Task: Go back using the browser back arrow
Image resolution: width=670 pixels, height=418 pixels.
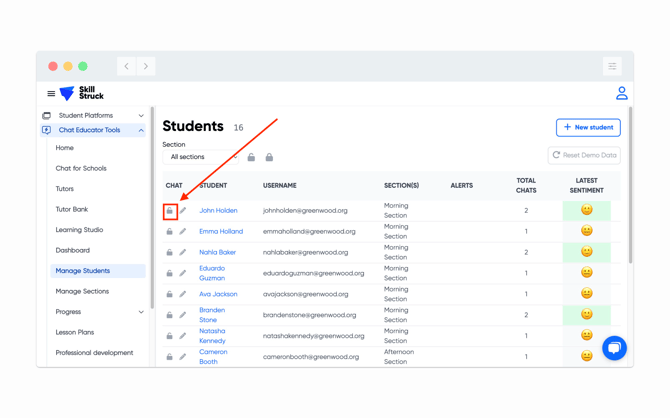Action: click(x=127, y=67)
